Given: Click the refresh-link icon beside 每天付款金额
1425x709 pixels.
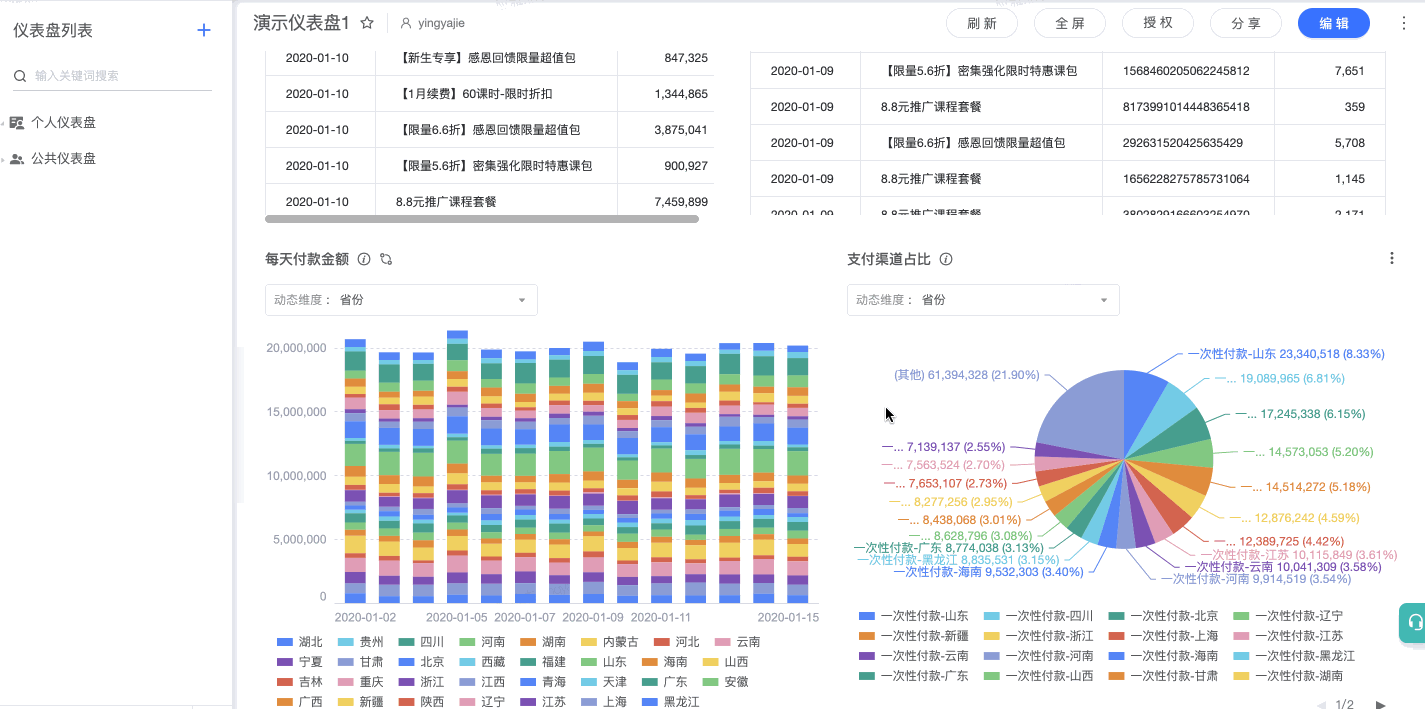Looking at the screenshot, I should tap(386, 259).
